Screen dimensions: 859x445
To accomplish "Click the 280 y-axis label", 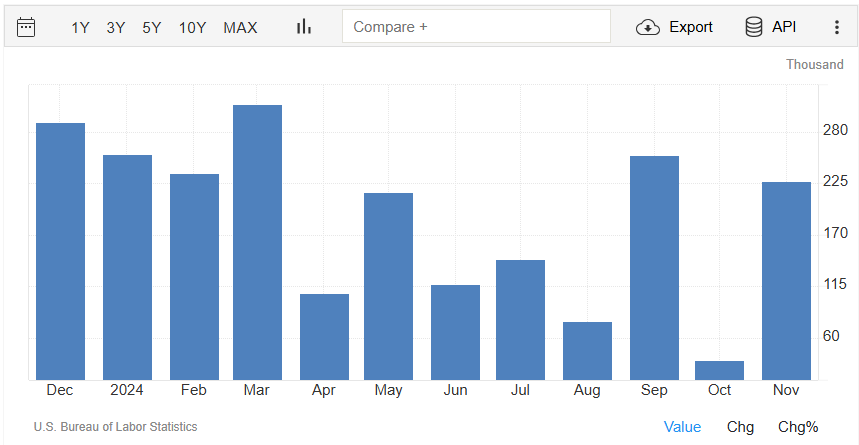I will click(x=835, y=130).
